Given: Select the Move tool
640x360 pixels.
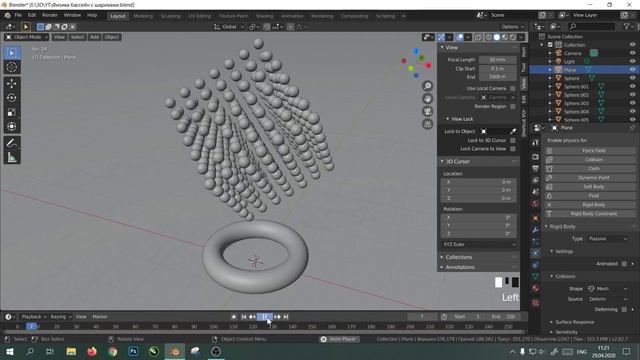Looking at the screenshot, I should 12,84.
